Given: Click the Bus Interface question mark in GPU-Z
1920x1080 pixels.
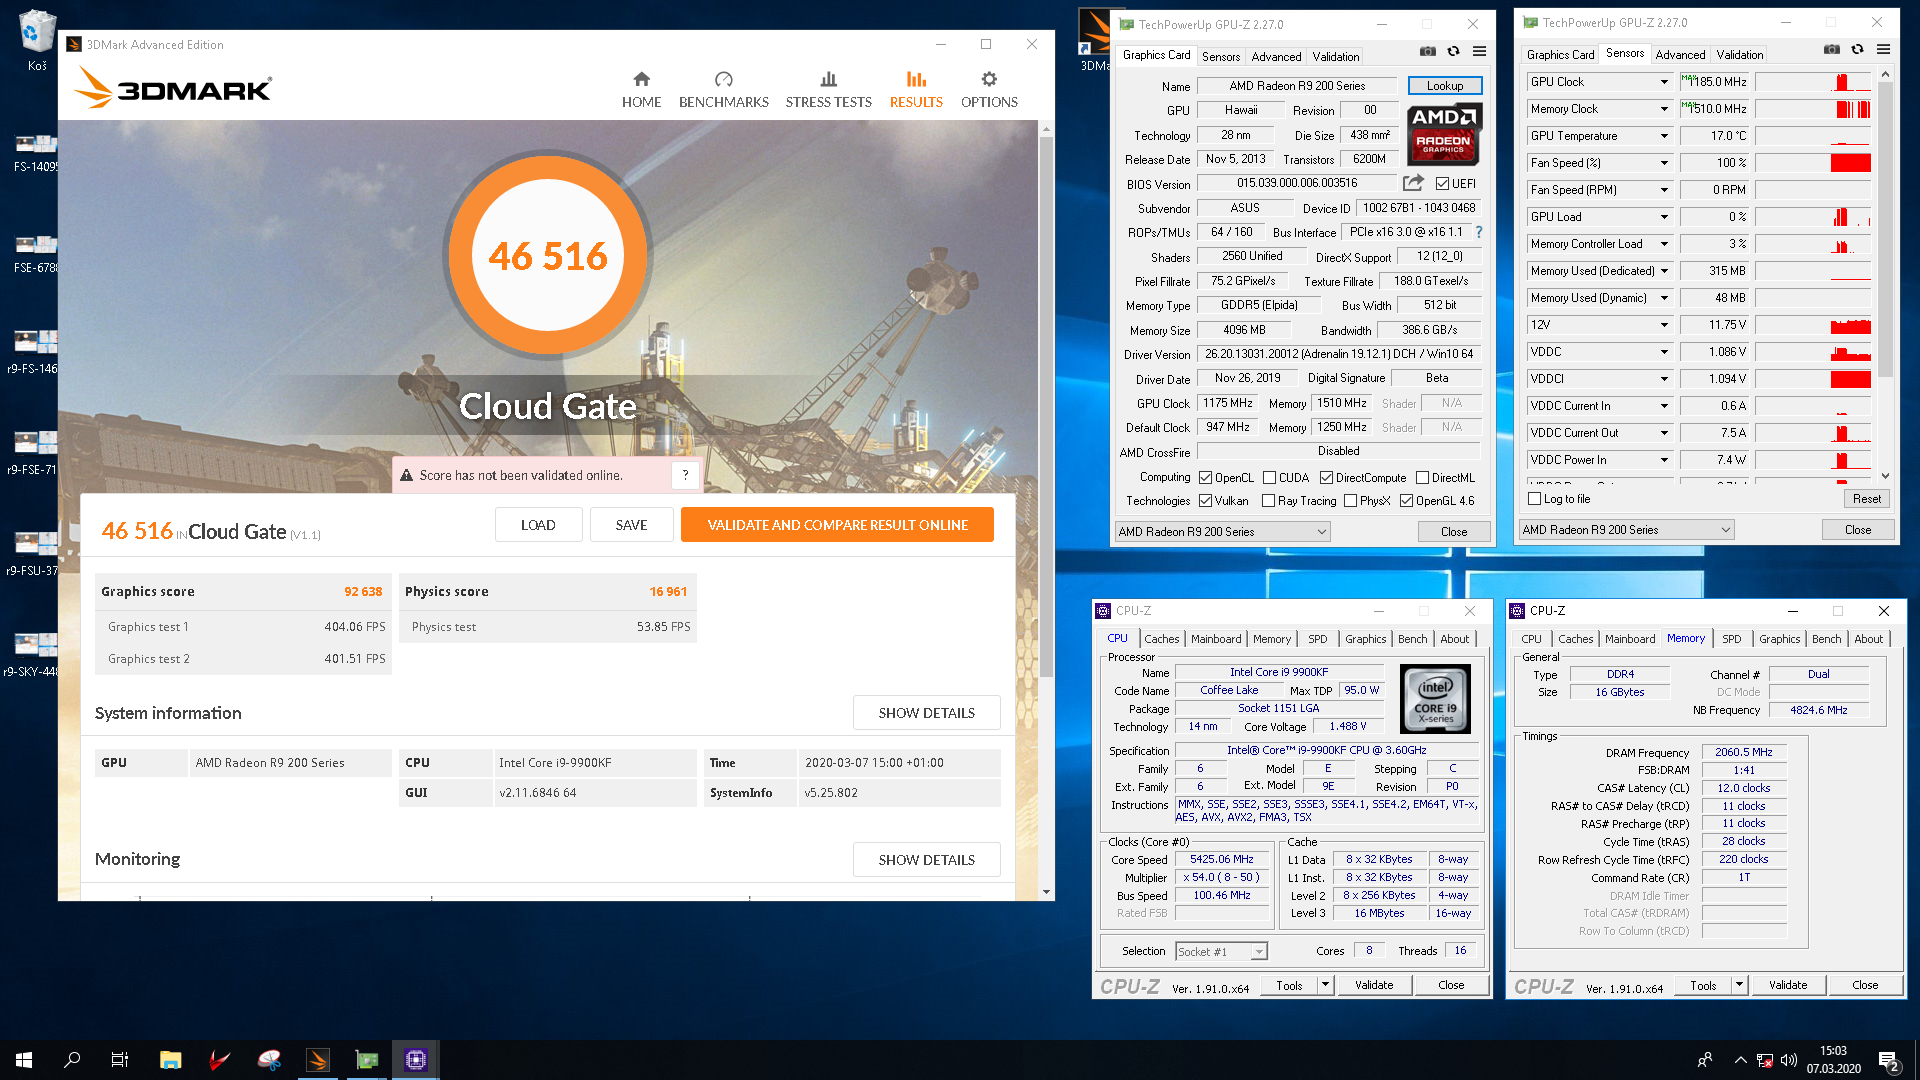Looking at the screenshot, I should click(1478, 232).
